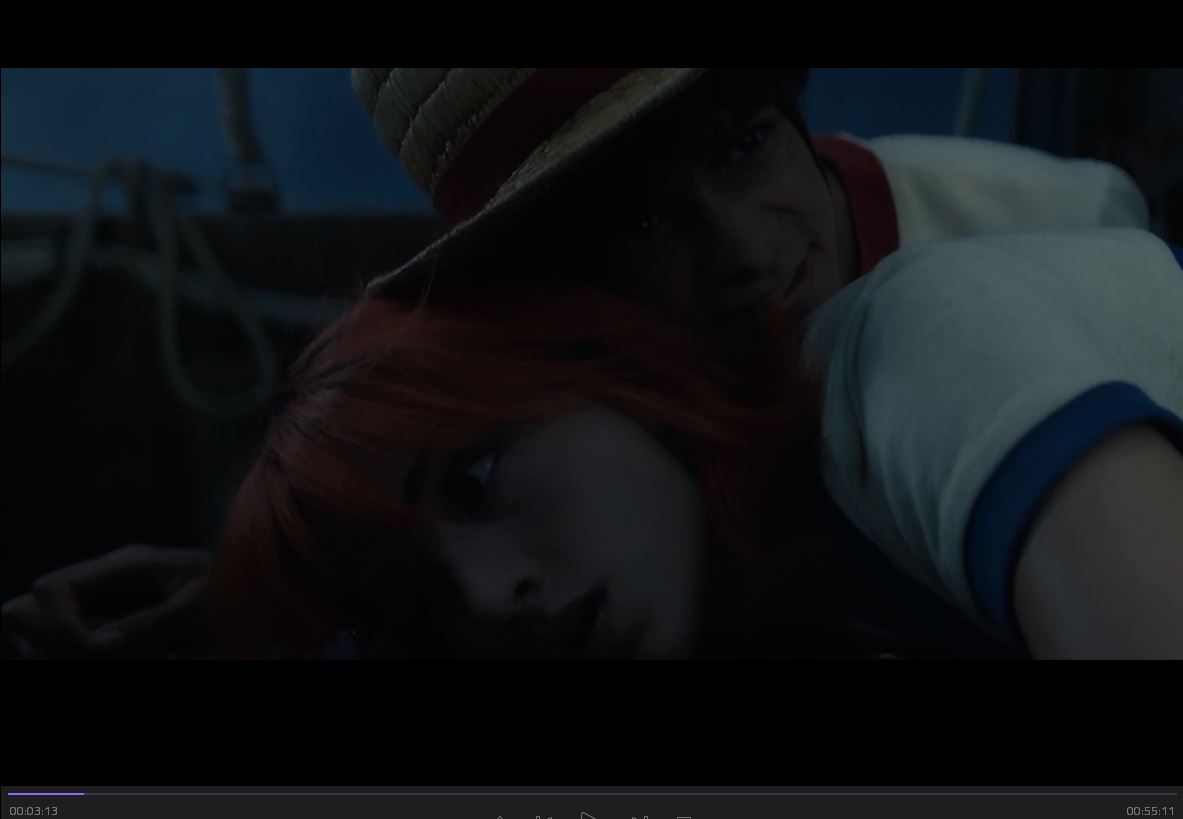1183x819 pixels.
Task: Click the end of the purple progress indicator
Action: pos(83,793)
